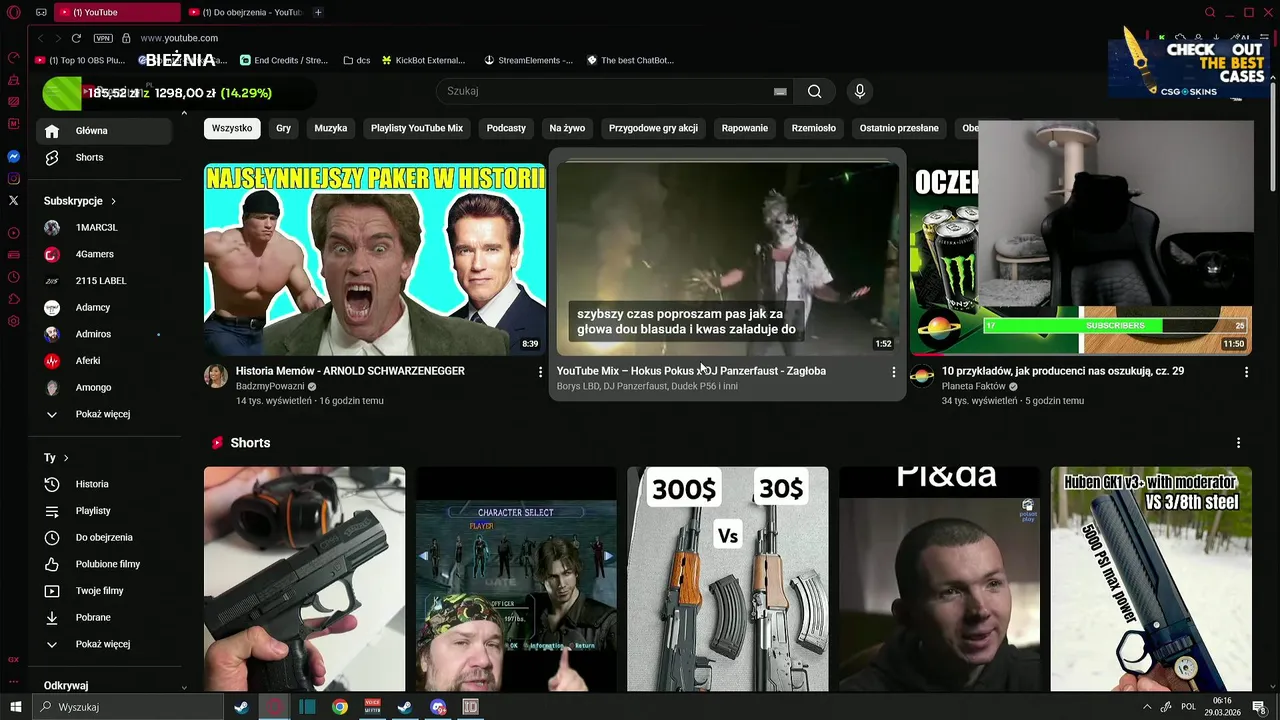Image resolution: width=1280 pixels, height=720 pixels.
Task: Open Planeta Faktów channel avatar
Action: pos(922,376)
